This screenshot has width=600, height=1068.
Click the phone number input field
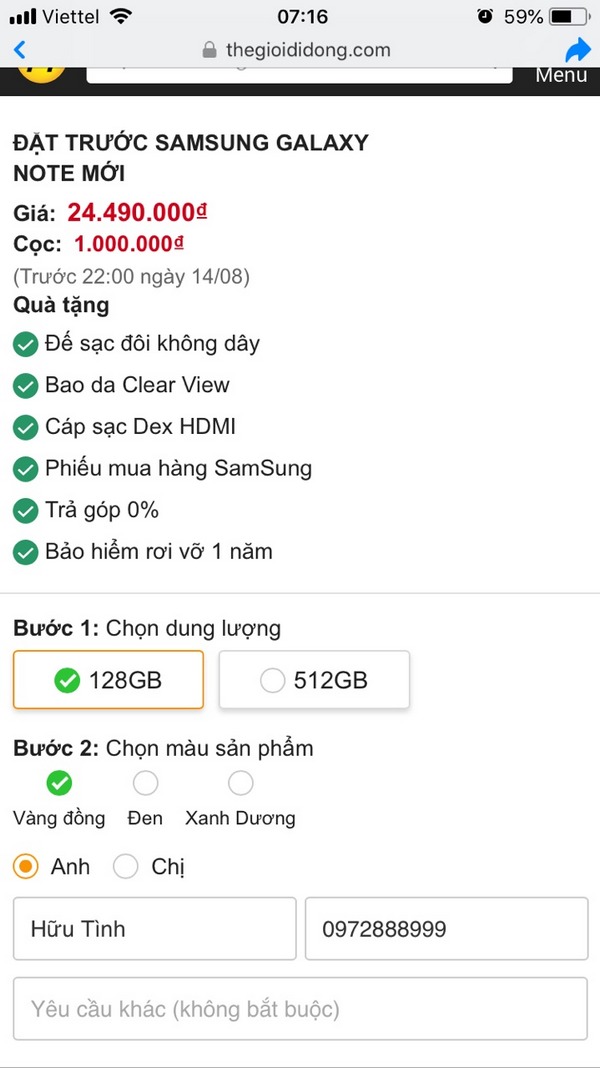(x=446, y=929)
